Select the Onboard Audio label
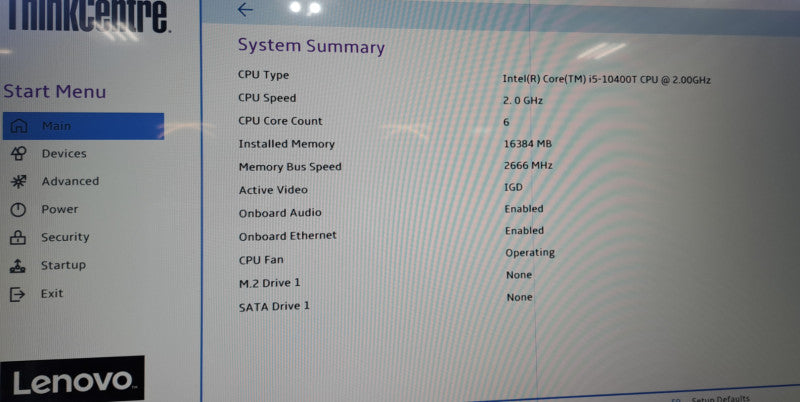800x402 pixels. [x=280, y=213]
